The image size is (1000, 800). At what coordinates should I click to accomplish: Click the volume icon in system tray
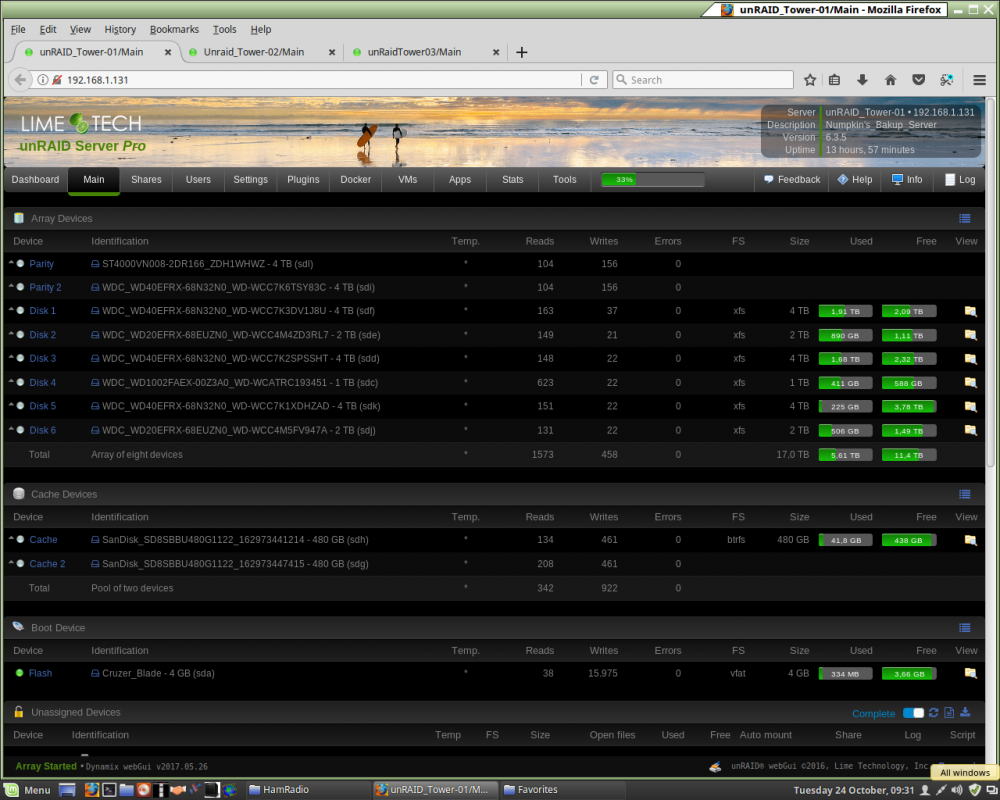[957, 790]
